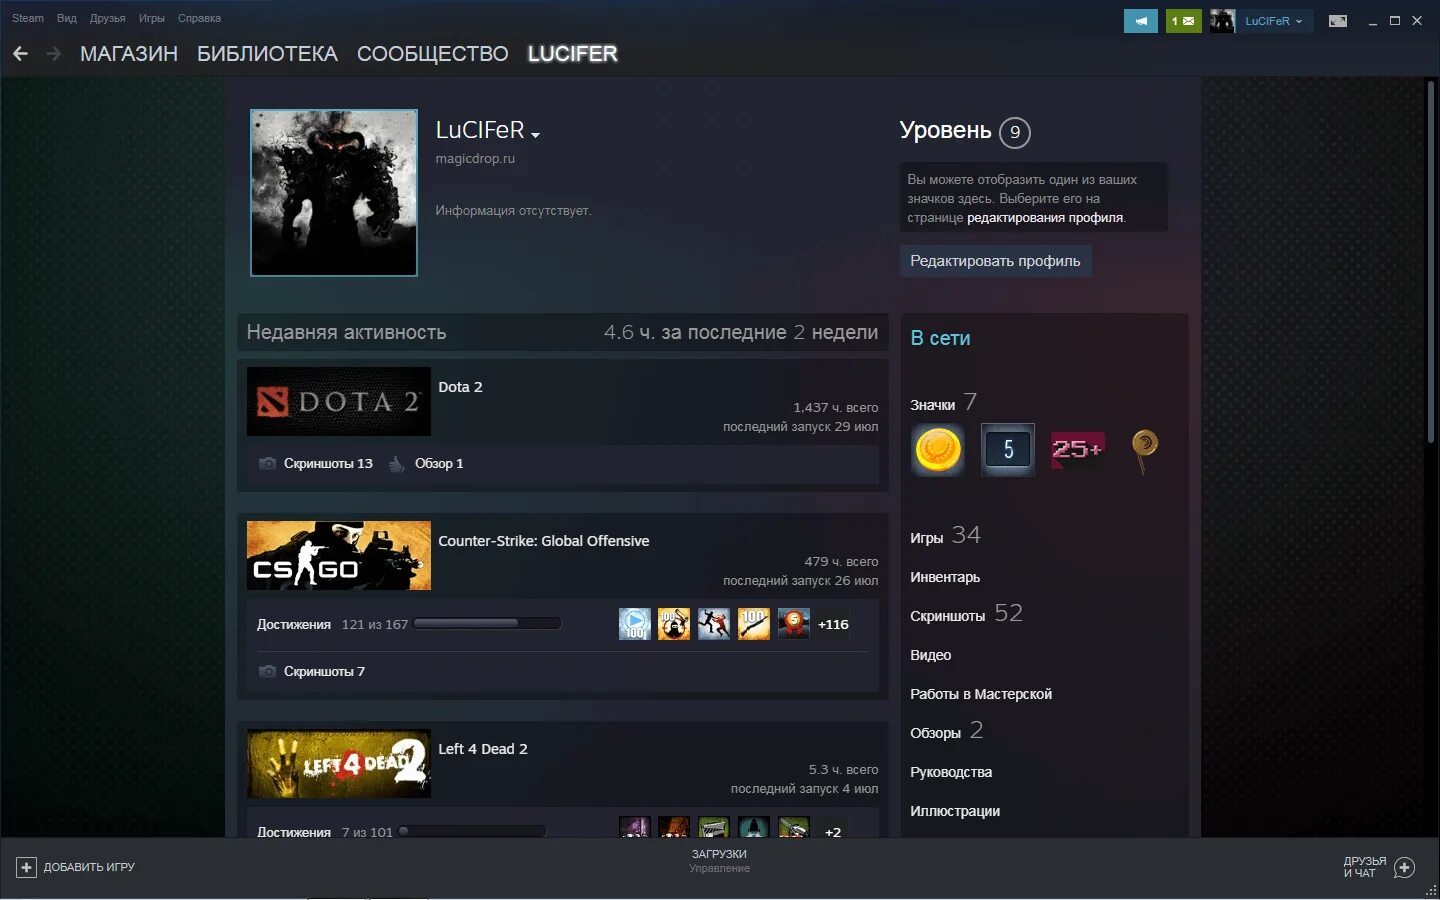Go to the БИБЛИОТЕКА tab

pos(267,54)
